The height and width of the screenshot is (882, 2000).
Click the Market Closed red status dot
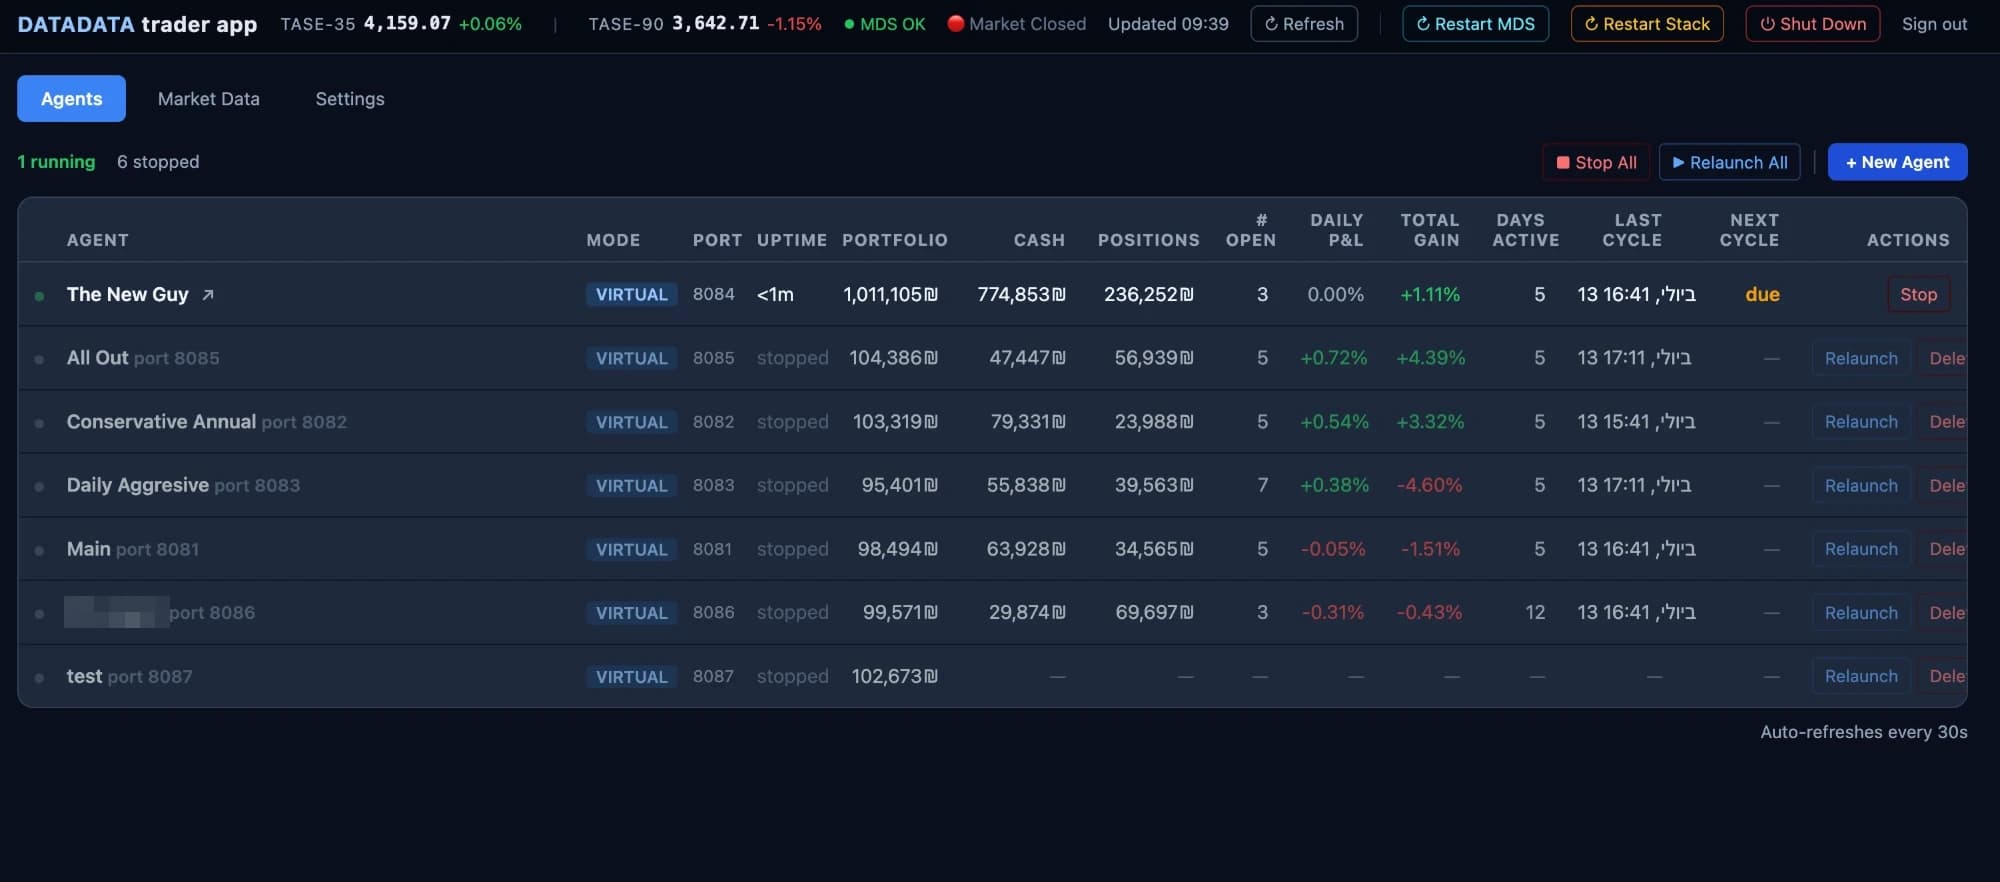point(956,23)
